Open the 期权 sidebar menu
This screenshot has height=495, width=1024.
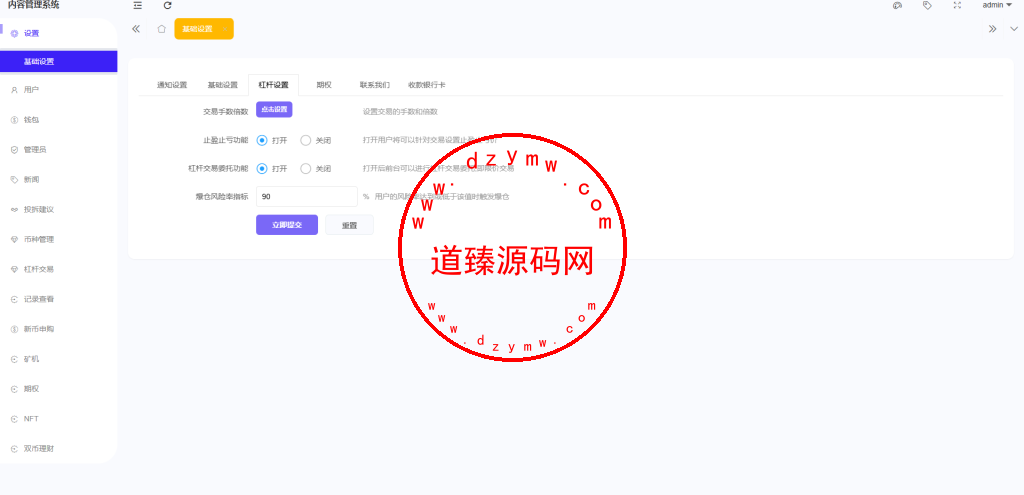click(x=59, y=389)
